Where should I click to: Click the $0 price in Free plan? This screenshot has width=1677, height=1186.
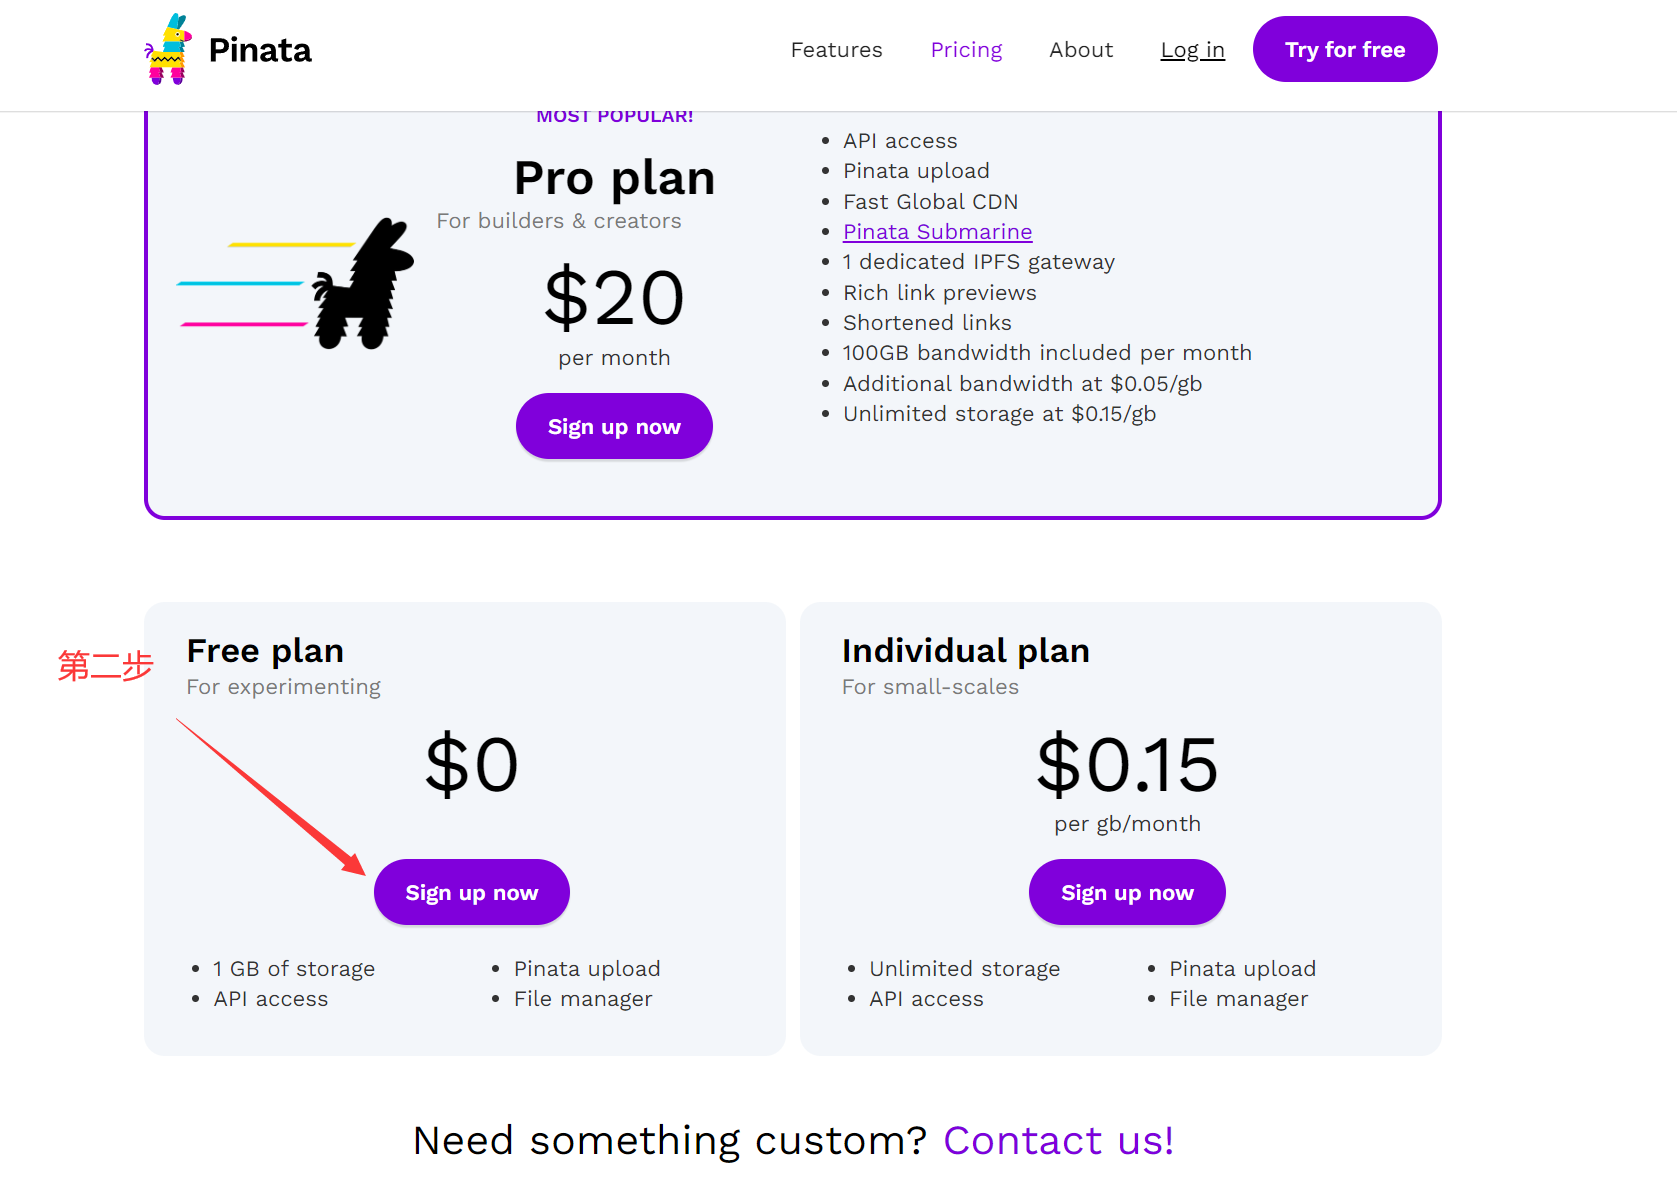coord(472,765)
